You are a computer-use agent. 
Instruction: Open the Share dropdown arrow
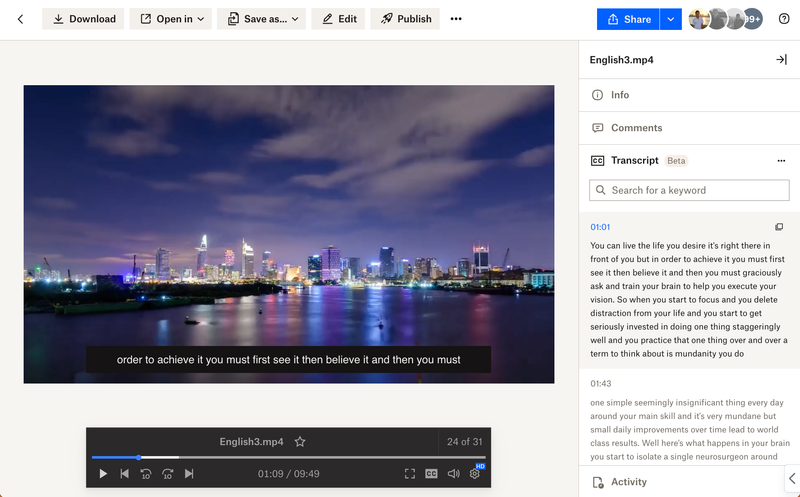671,19
